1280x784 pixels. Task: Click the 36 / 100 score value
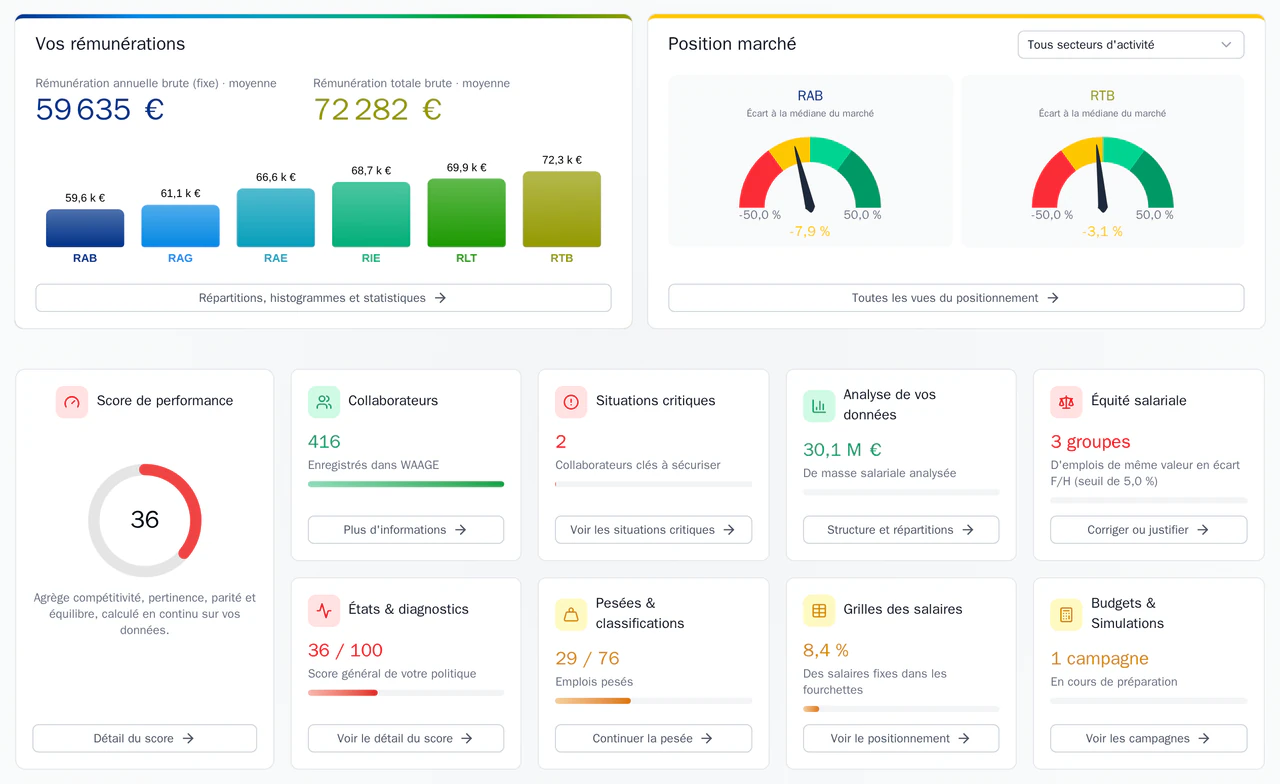coord(345,650)
